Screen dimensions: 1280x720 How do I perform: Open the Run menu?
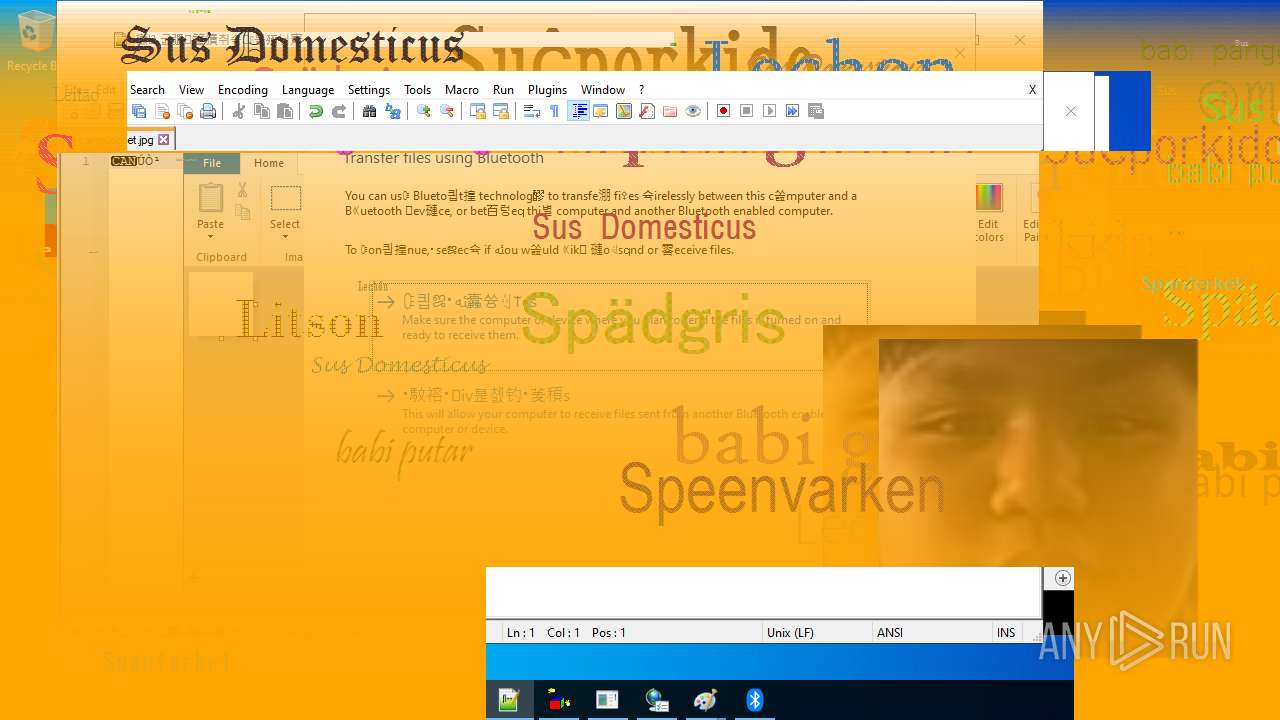[503, 90]
